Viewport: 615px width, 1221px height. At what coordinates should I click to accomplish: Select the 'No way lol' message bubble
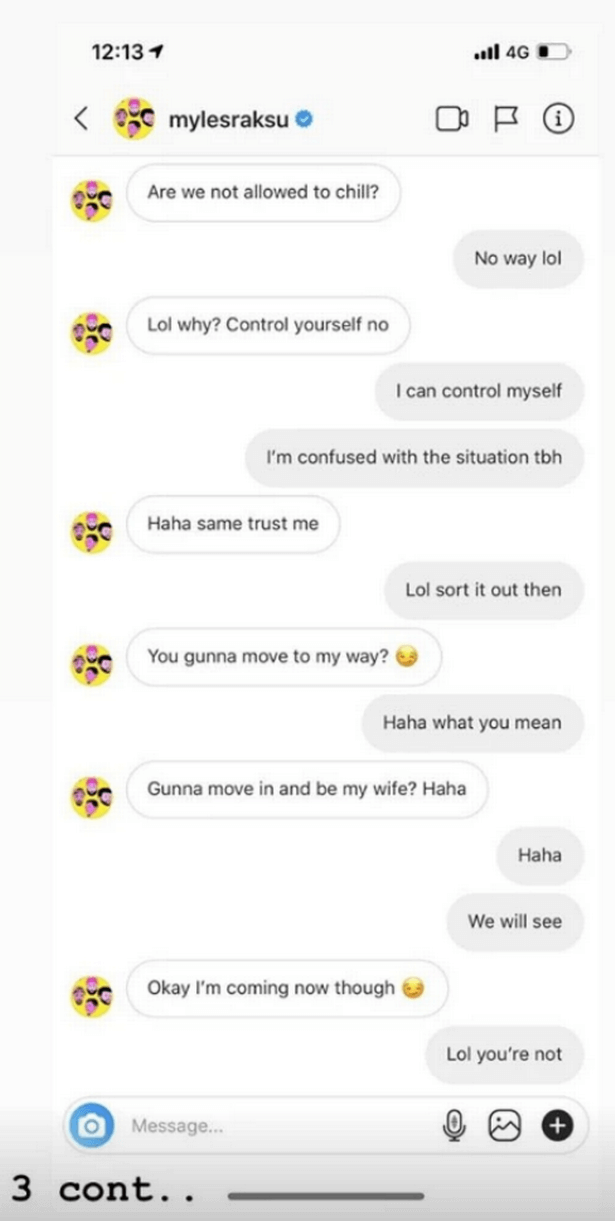point(518,259)
